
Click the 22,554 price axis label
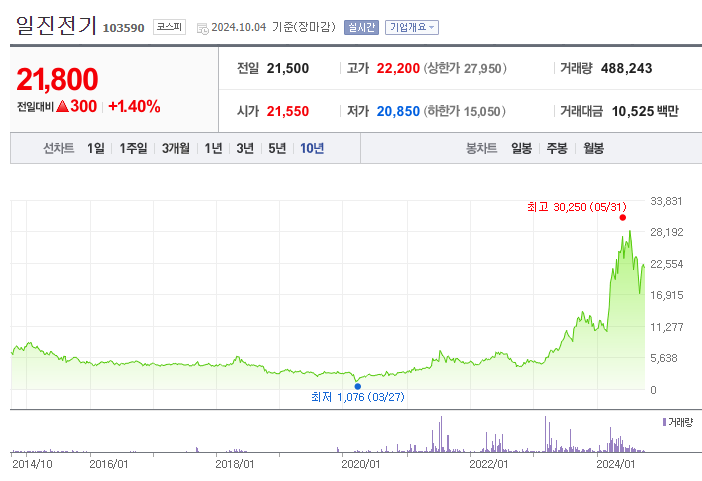(667, 264)
